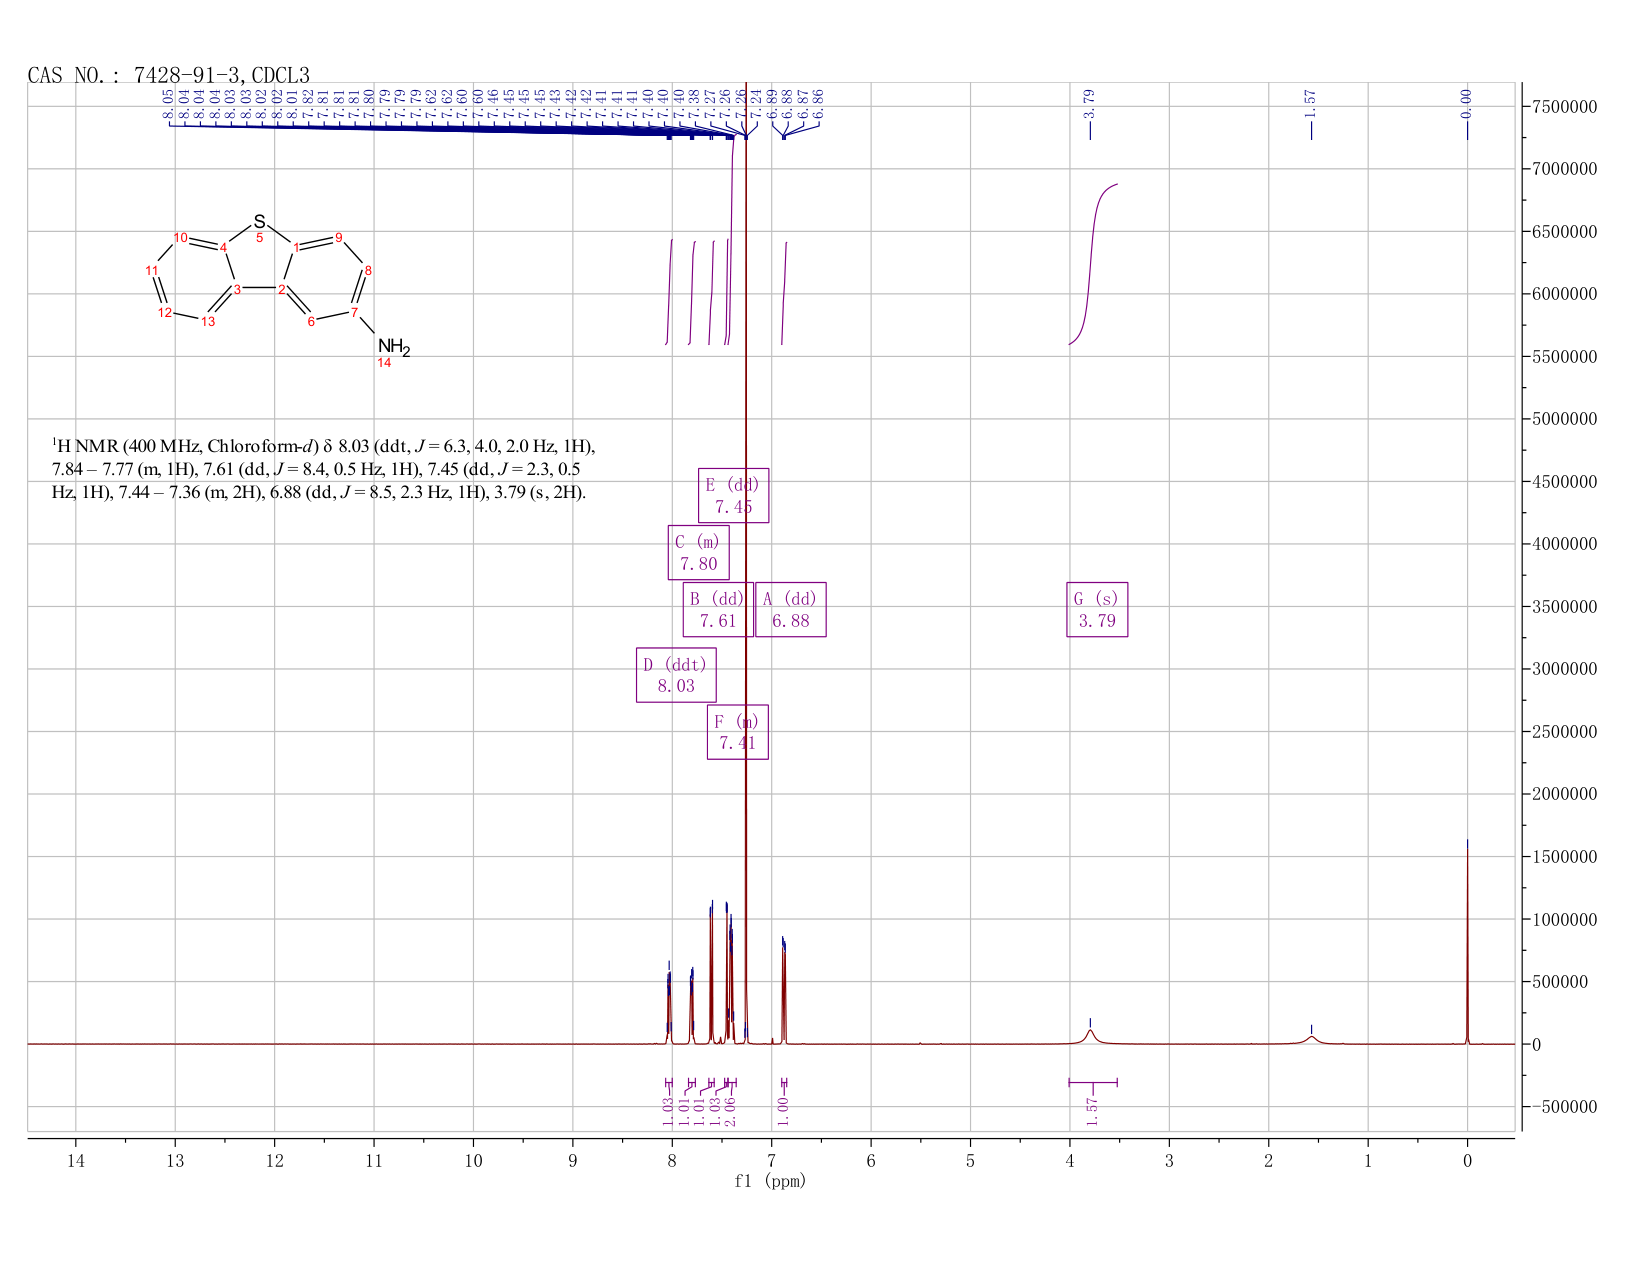The height and width of the screenshot is (1275, 1650).
Task: Click the broad water peak at 1.57 ppm
Action: pyautogui.click(x=1311, y=1039)
